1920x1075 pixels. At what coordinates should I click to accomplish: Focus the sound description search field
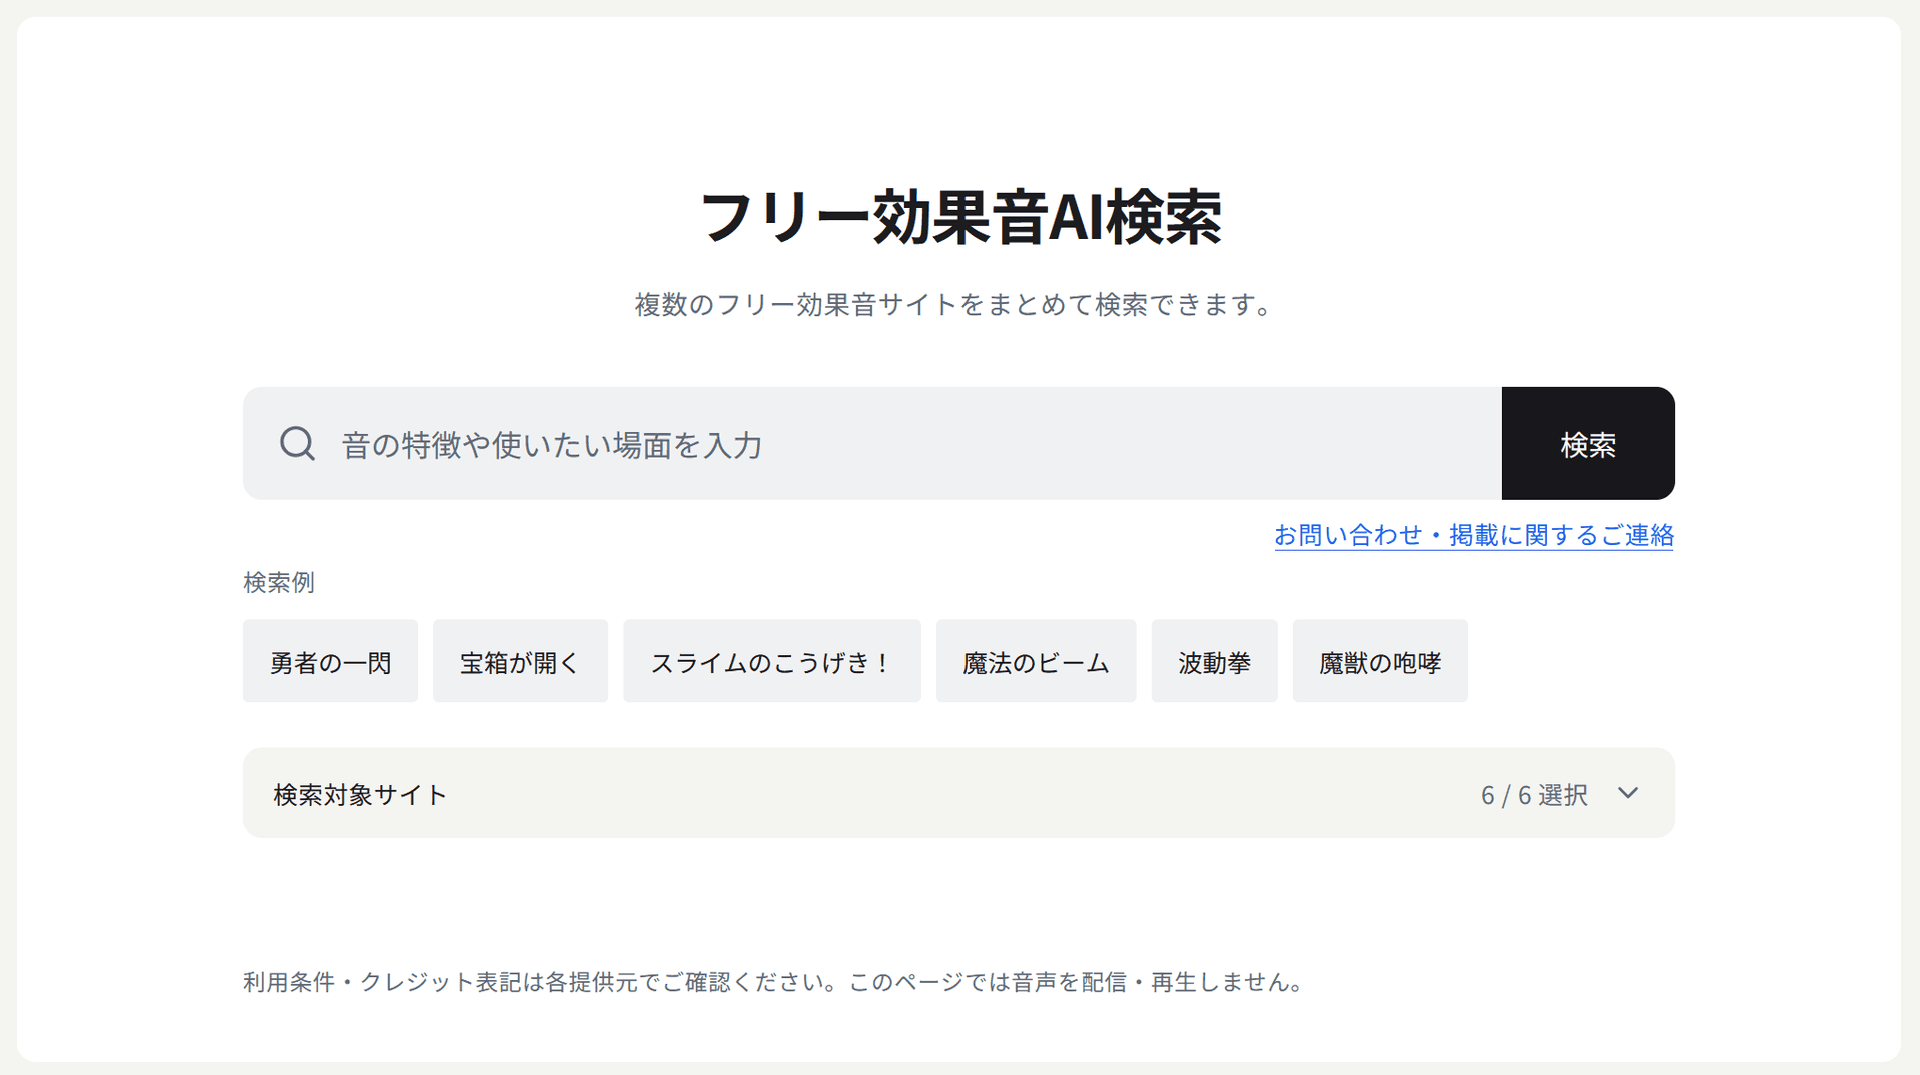coord(872,443)
